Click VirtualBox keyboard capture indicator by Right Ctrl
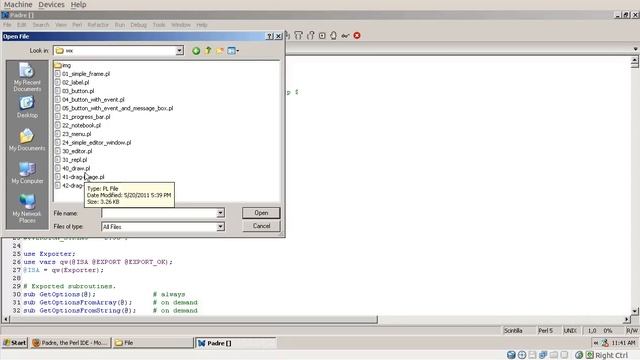Viewport: 640px width, 360px height. point(589,355)
